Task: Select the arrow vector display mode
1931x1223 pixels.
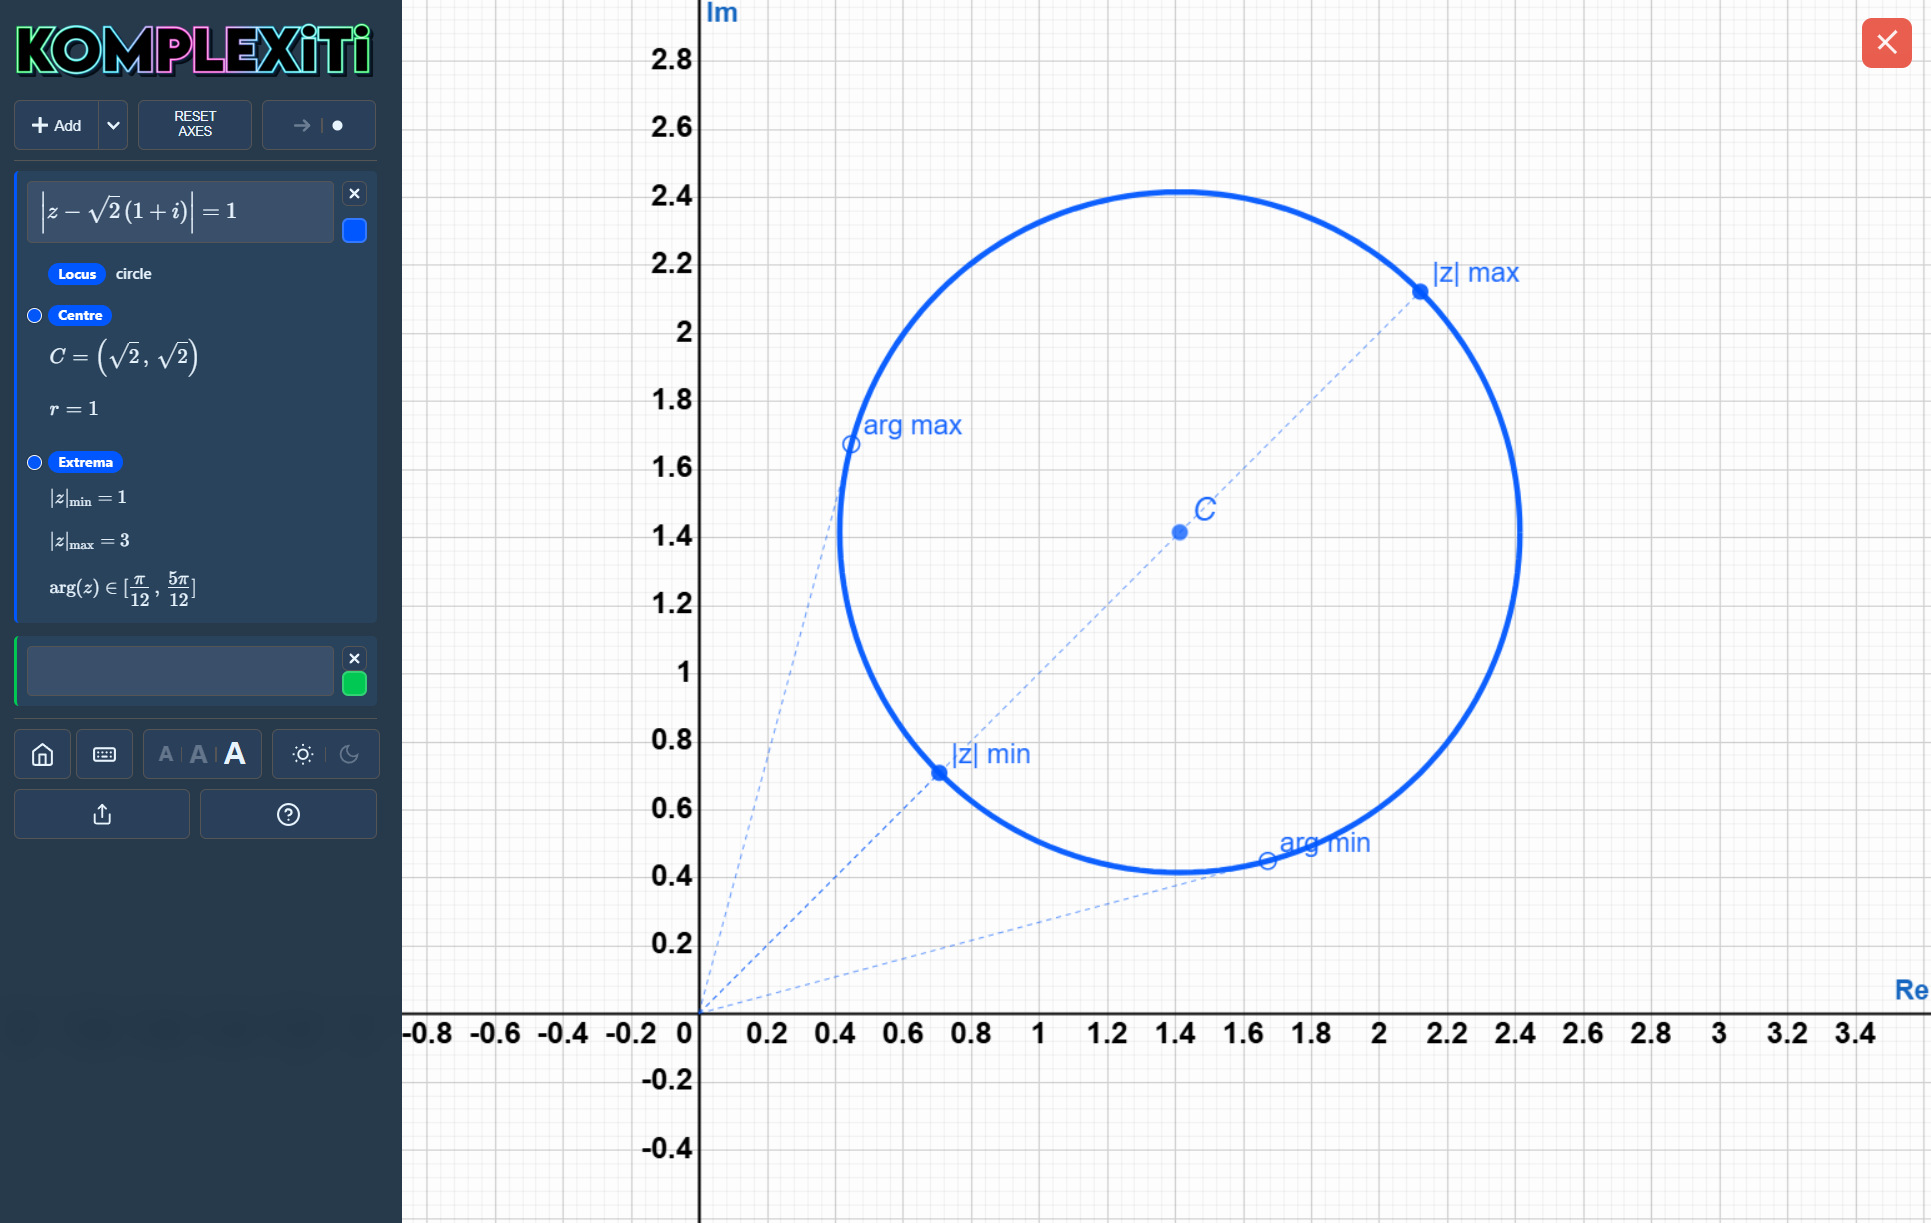Action: click(301, 125)
